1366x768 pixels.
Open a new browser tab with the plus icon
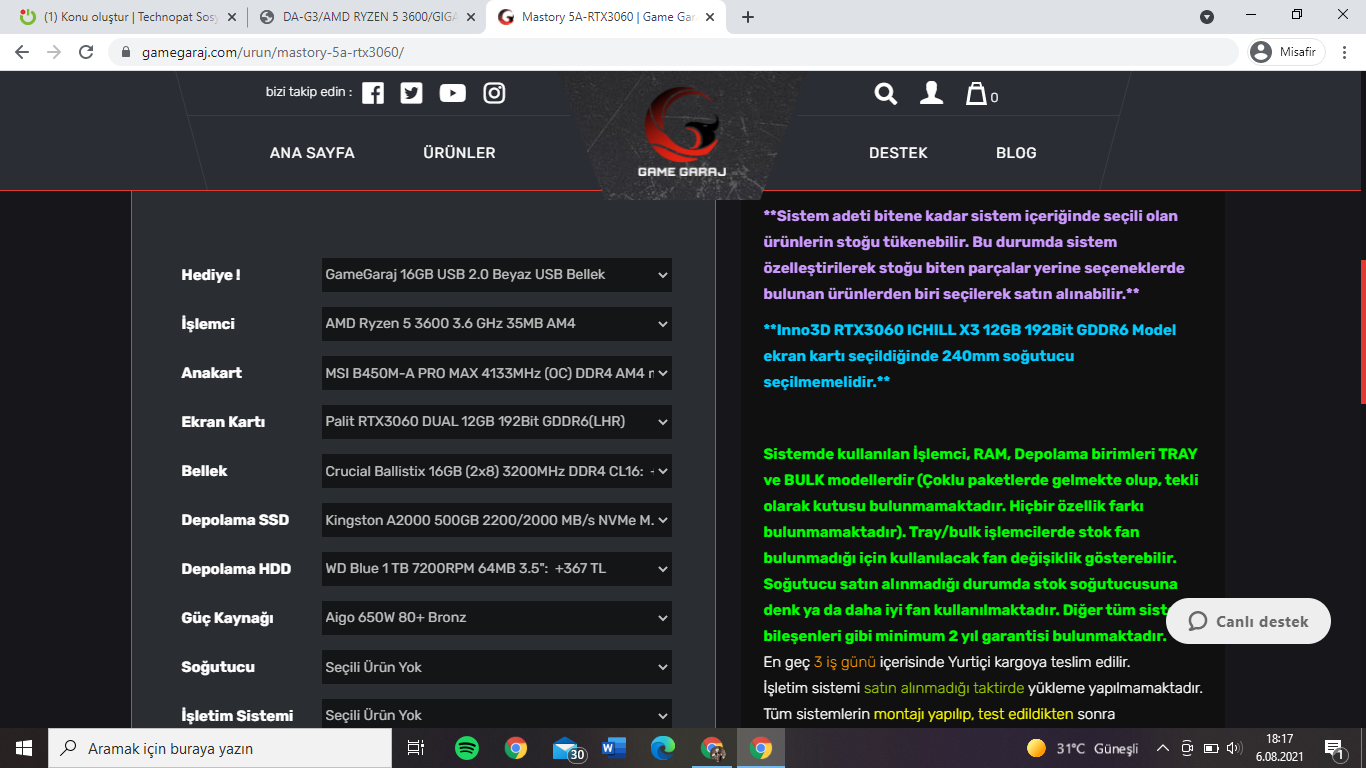747,17
